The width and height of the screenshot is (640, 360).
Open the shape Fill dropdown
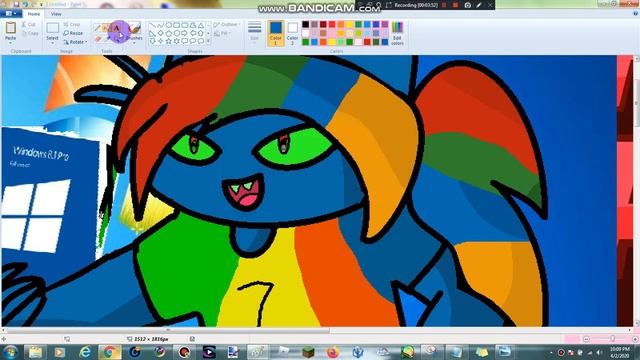(x=222, y=33)
